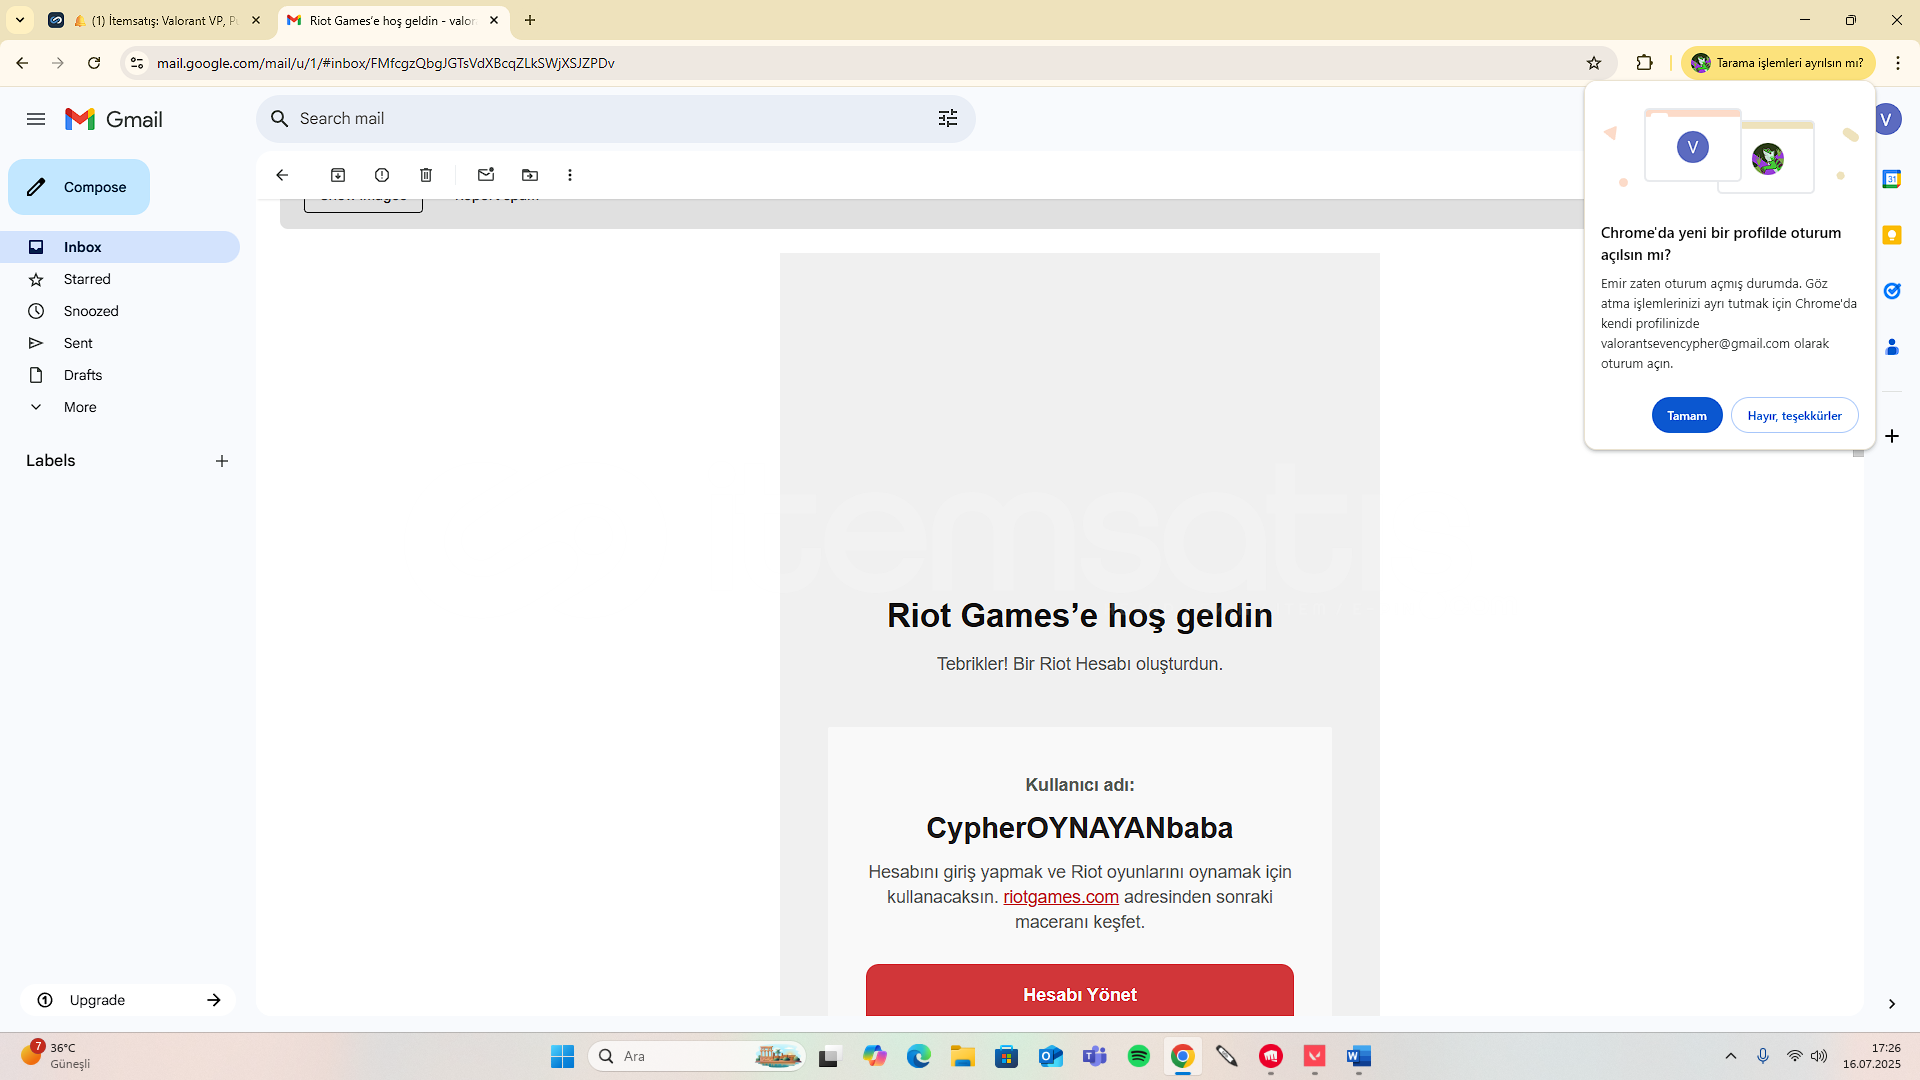
Task: Mark email as unread
Action: pyautogui.click(x=486, y=175)
